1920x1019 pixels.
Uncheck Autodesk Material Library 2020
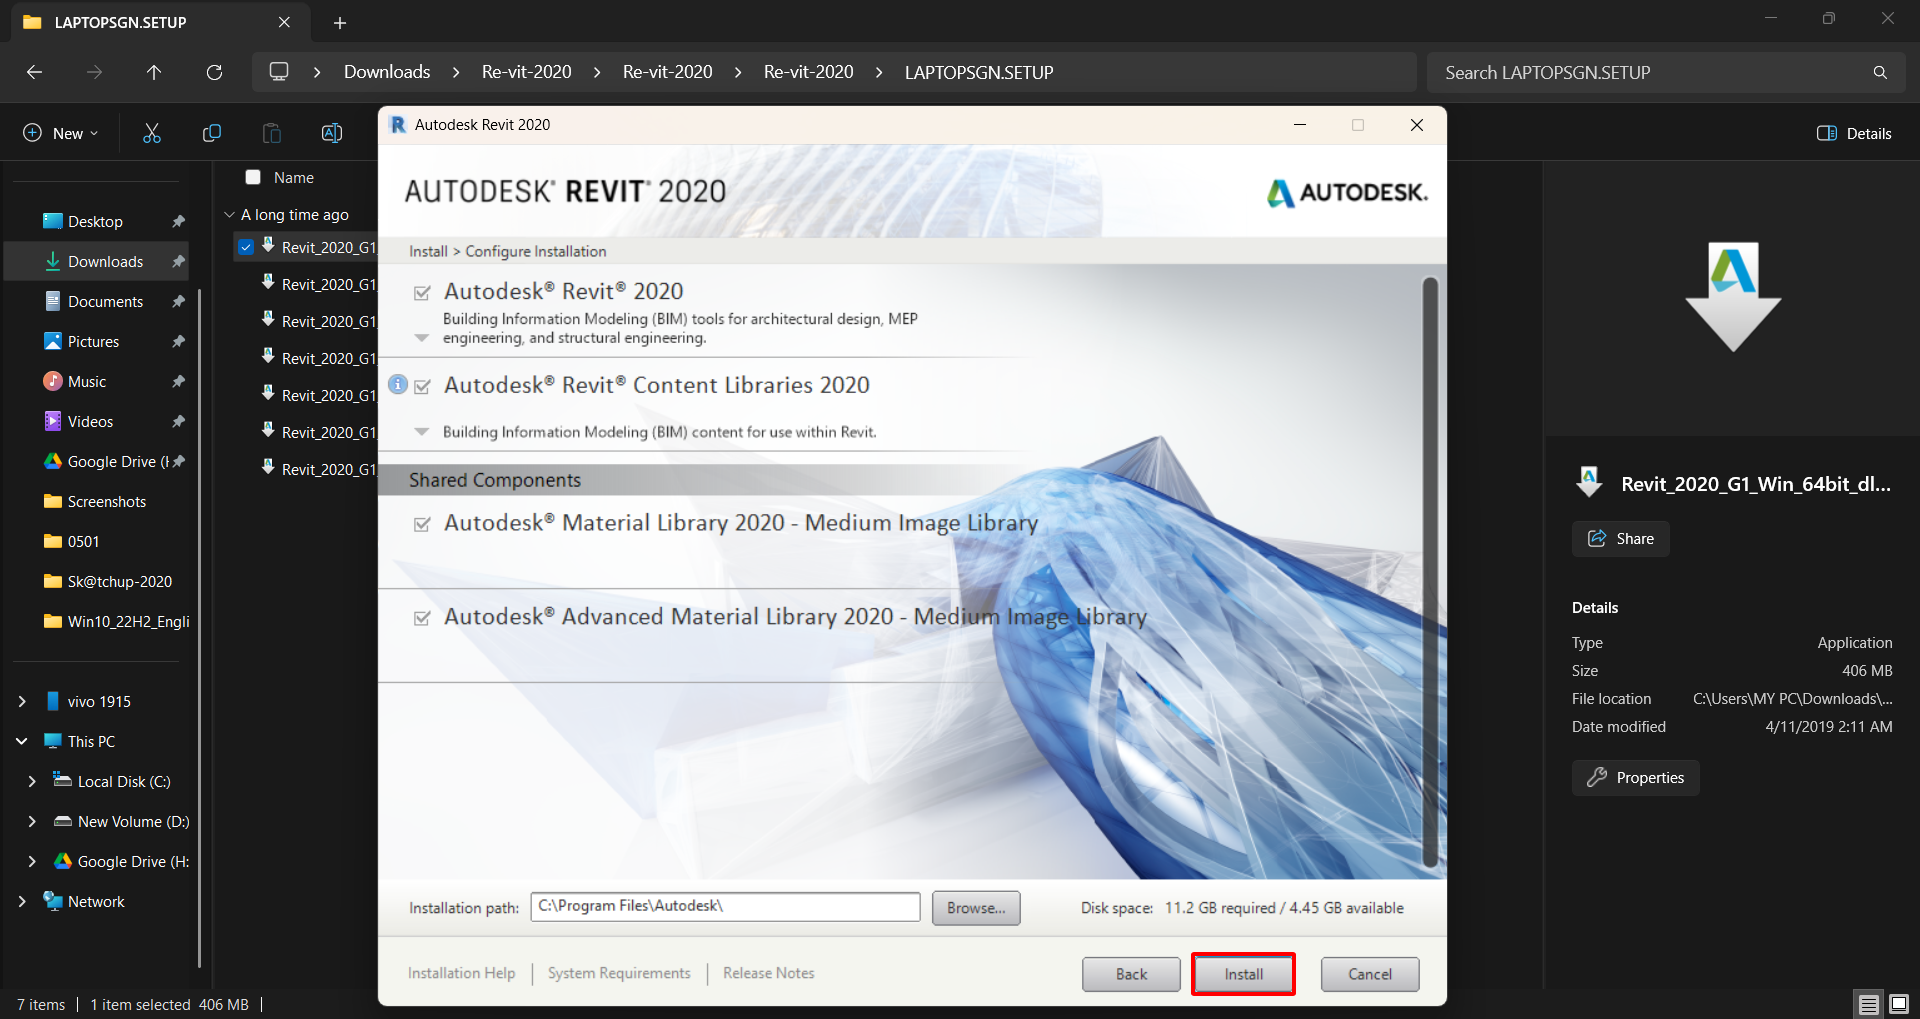coord(421,523)
